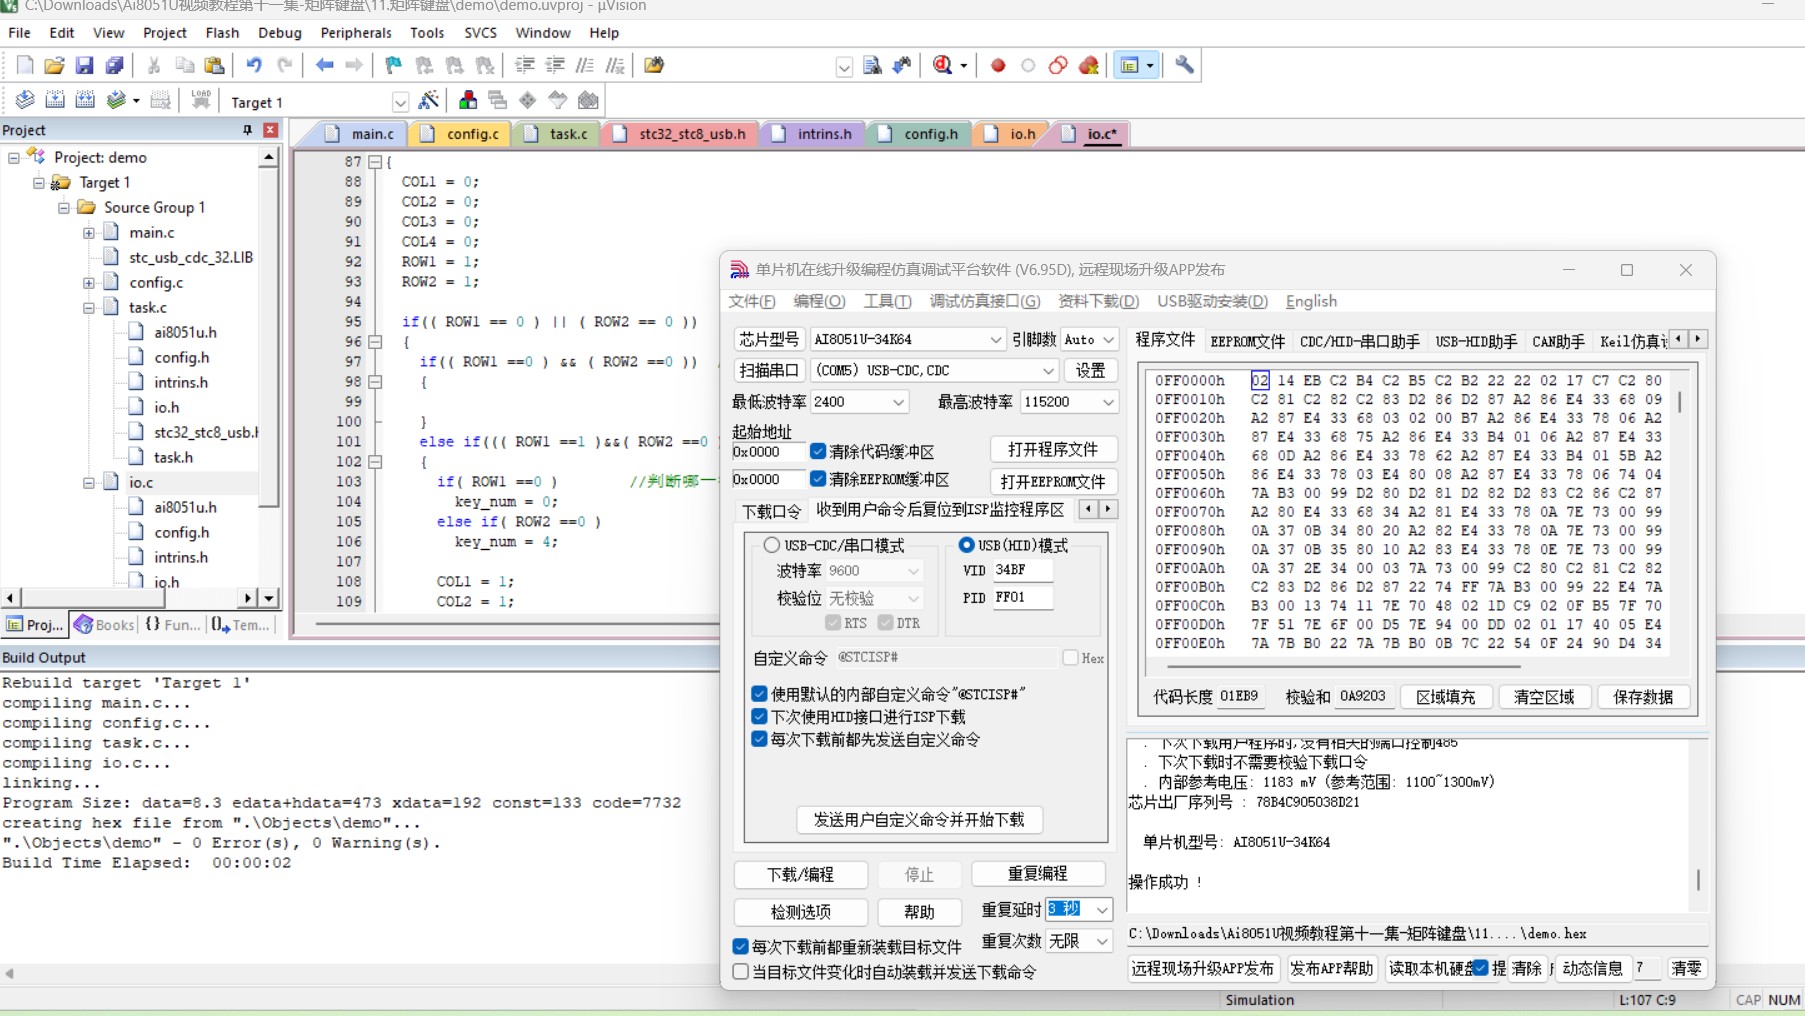Open Options for Target with the wand icon
The height and width of the screenshot is (1016, 1805).
click(429, 100)
